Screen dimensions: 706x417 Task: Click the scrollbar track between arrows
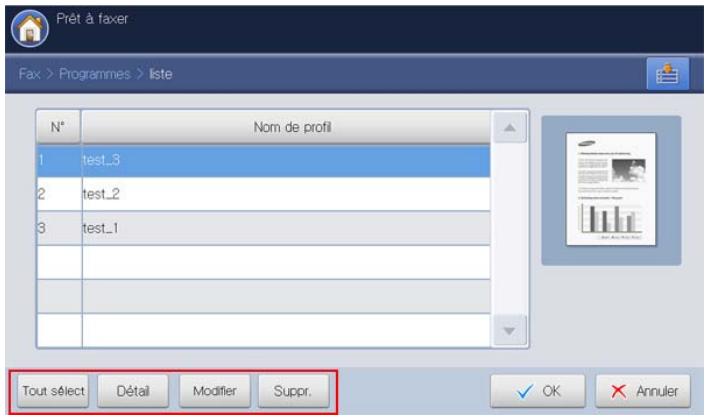coord(510,229)
